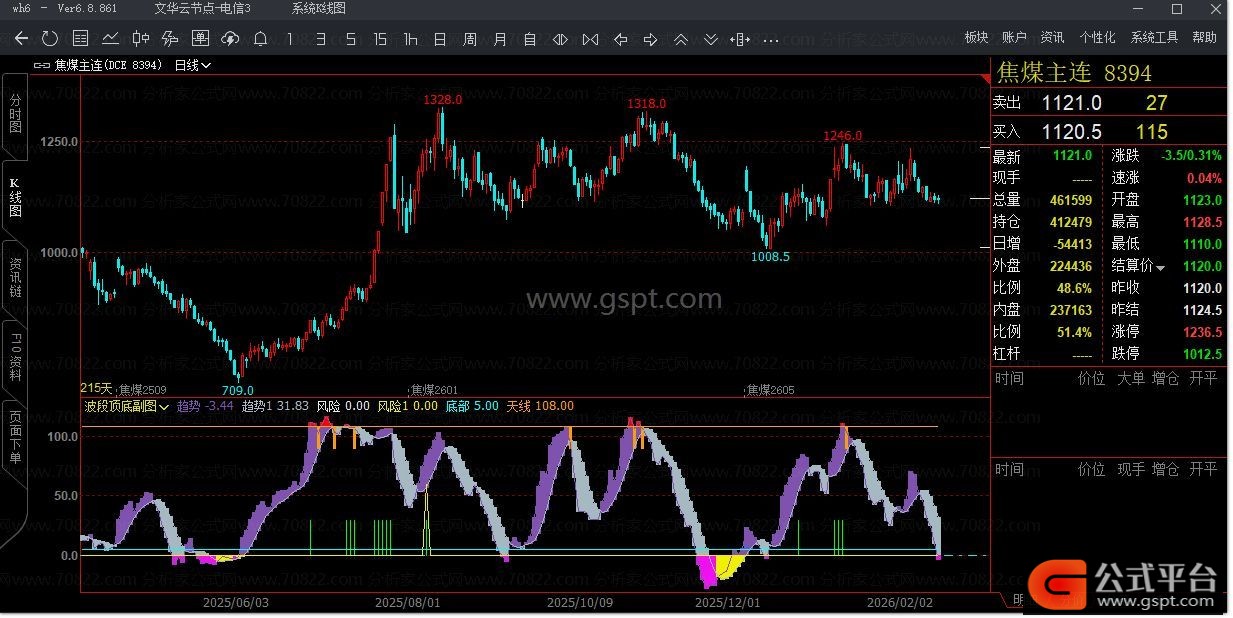Click the more options ellipsis icon
Screen dimensions: 1233x618
click(x=770, y=40)
